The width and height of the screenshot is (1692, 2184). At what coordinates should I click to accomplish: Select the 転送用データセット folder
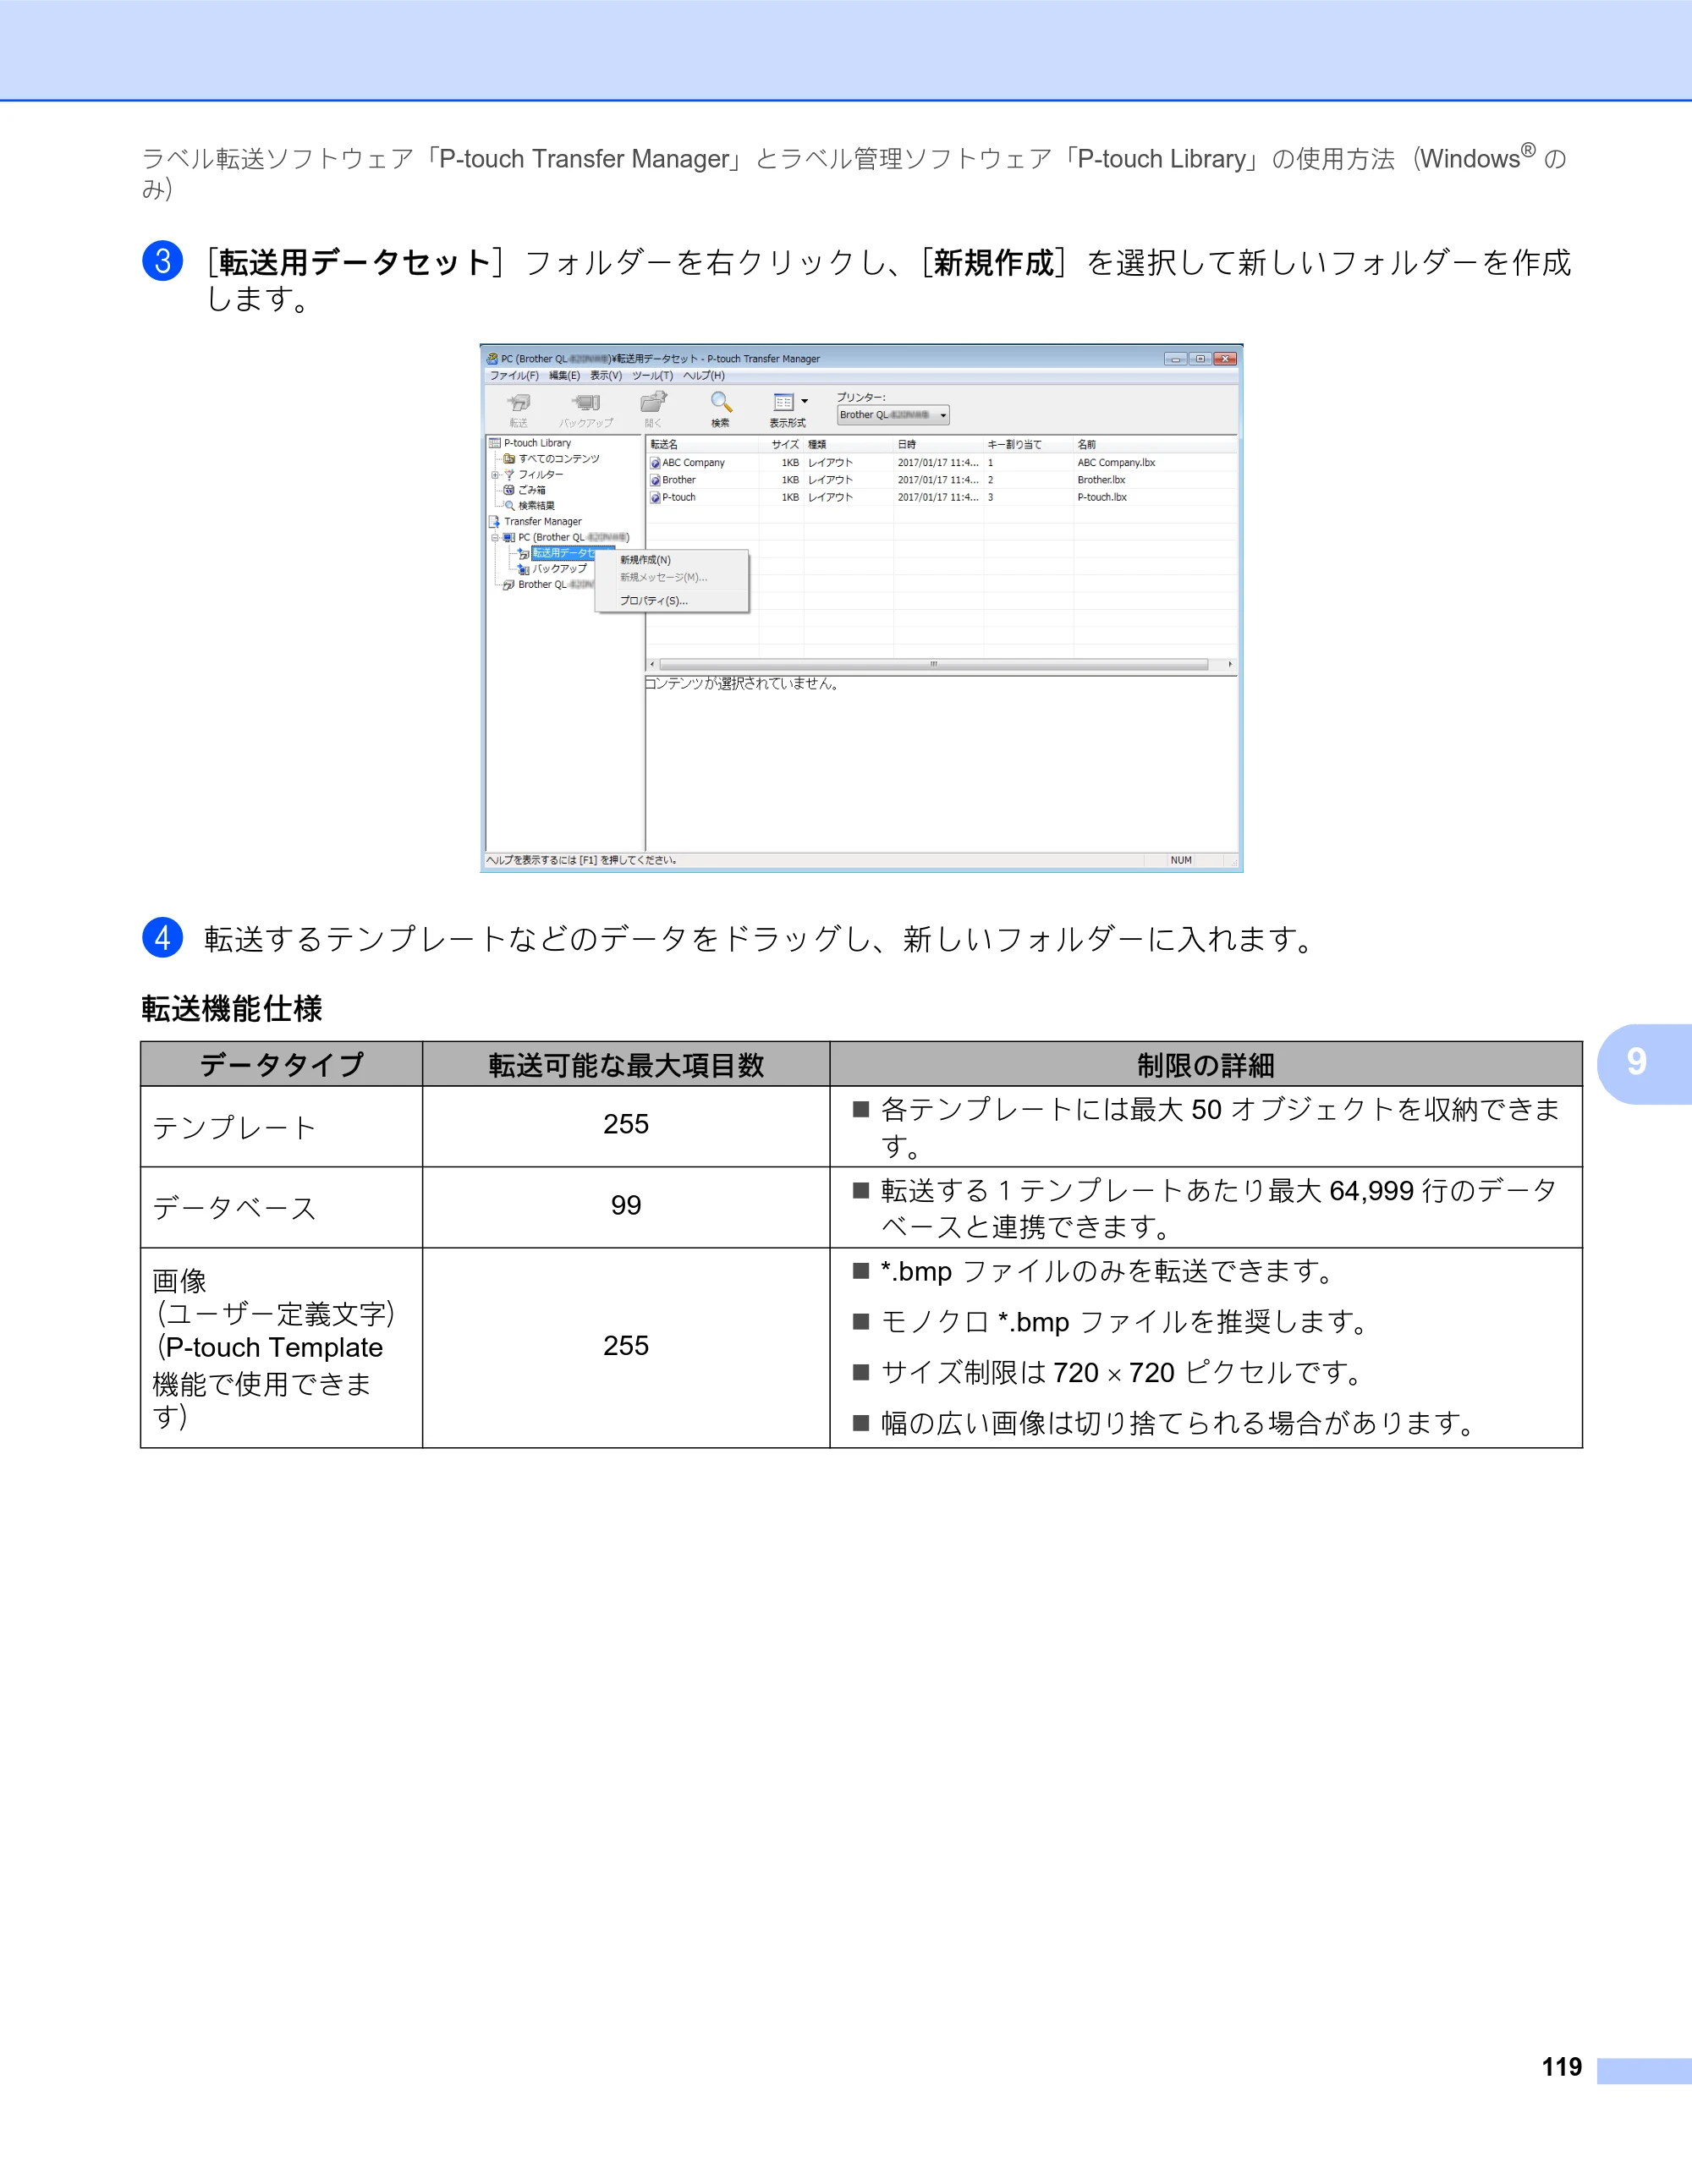coord(564,553)
